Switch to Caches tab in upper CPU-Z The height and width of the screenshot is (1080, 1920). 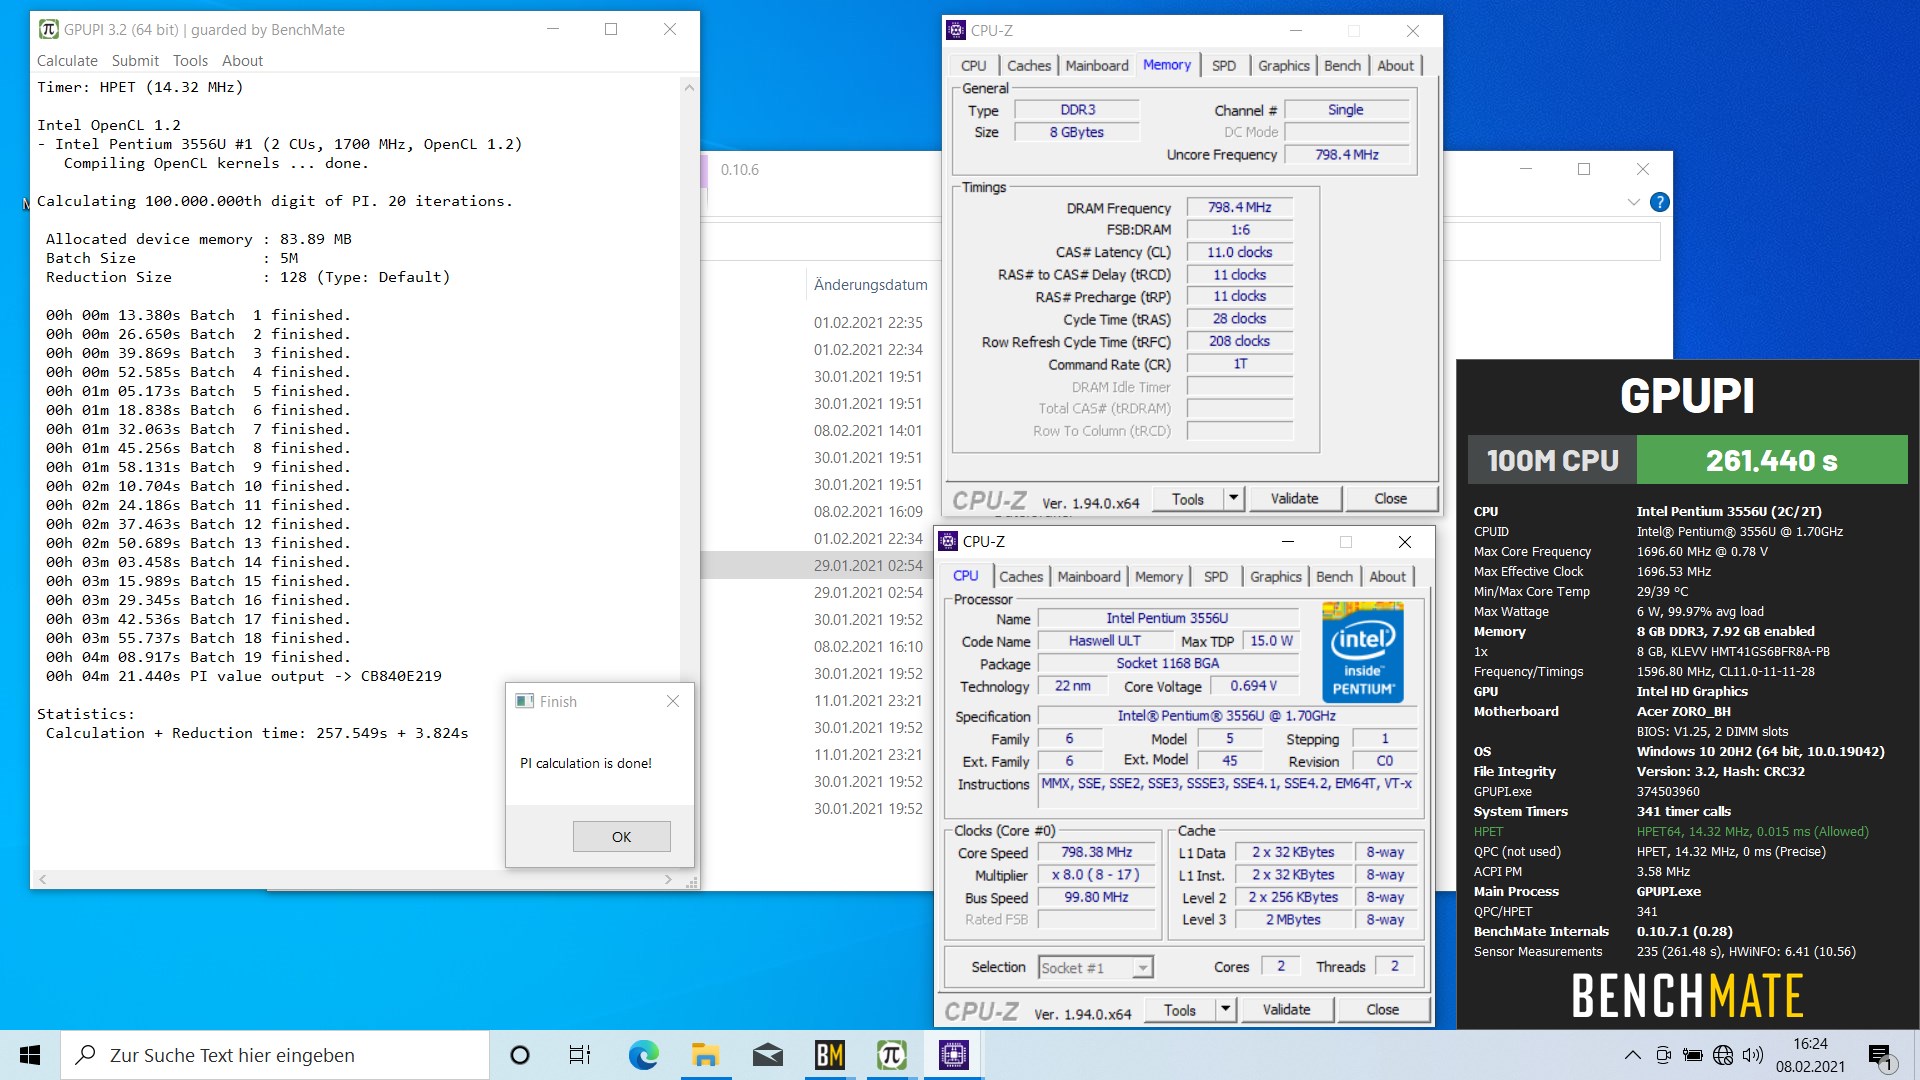tap(1029, 65)
